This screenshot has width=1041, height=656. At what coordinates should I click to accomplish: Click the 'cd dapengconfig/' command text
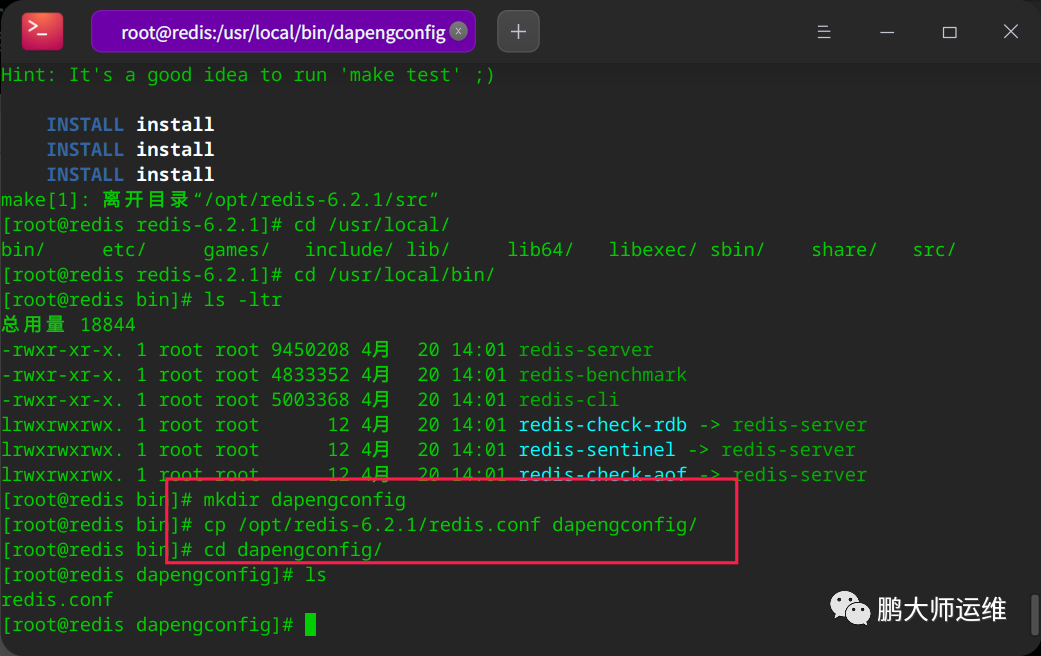click(x=293, y=550)
